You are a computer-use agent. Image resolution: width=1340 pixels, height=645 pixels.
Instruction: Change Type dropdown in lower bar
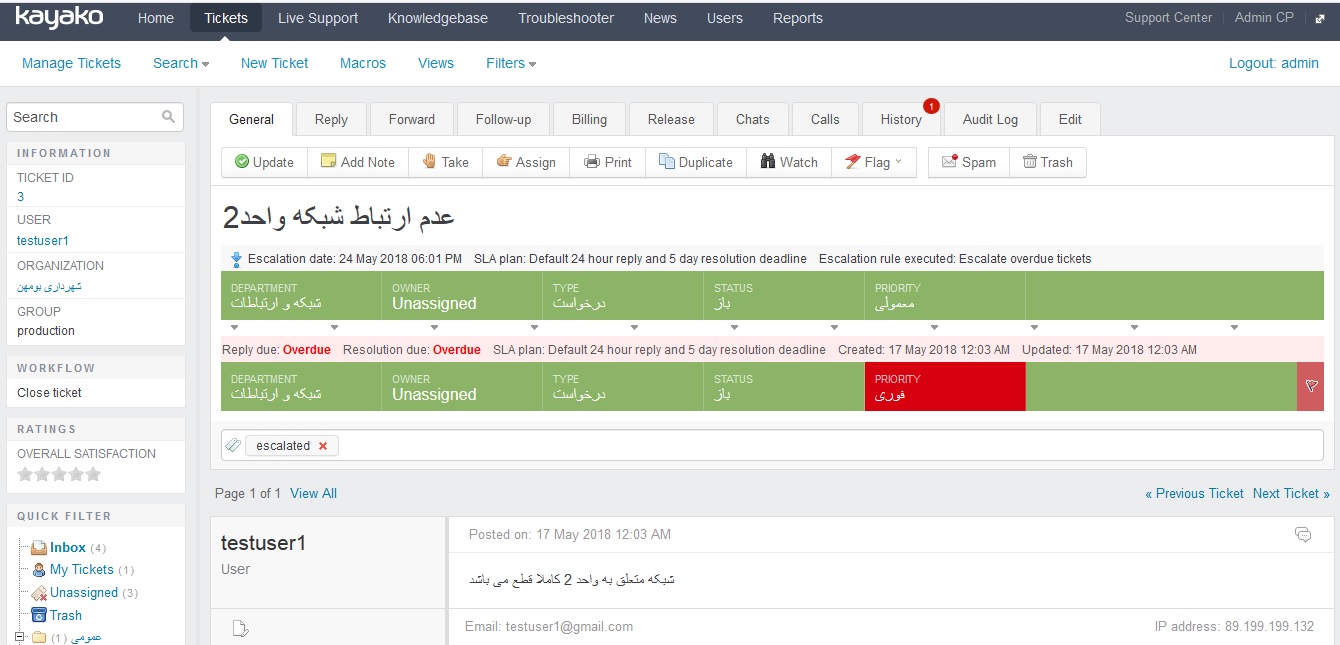(x=623, y=386)
